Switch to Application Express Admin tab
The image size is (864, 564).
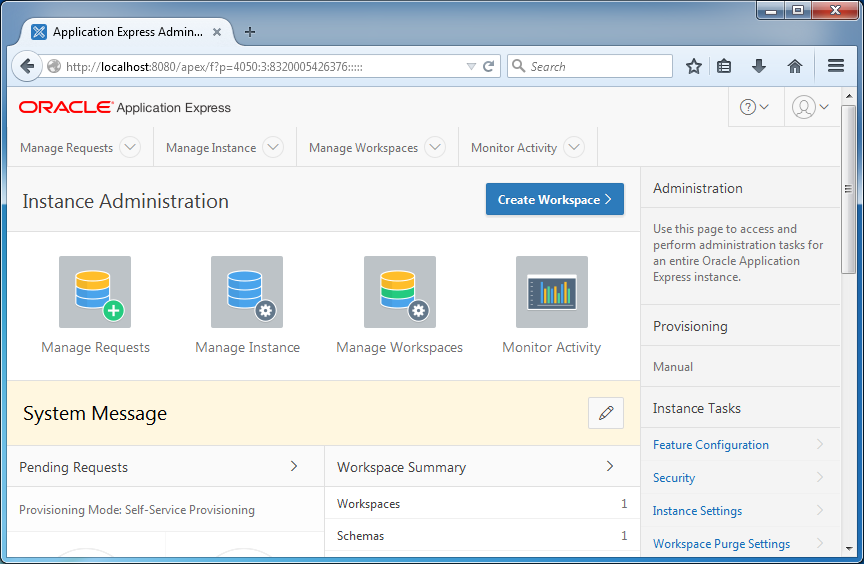point(127,32)
